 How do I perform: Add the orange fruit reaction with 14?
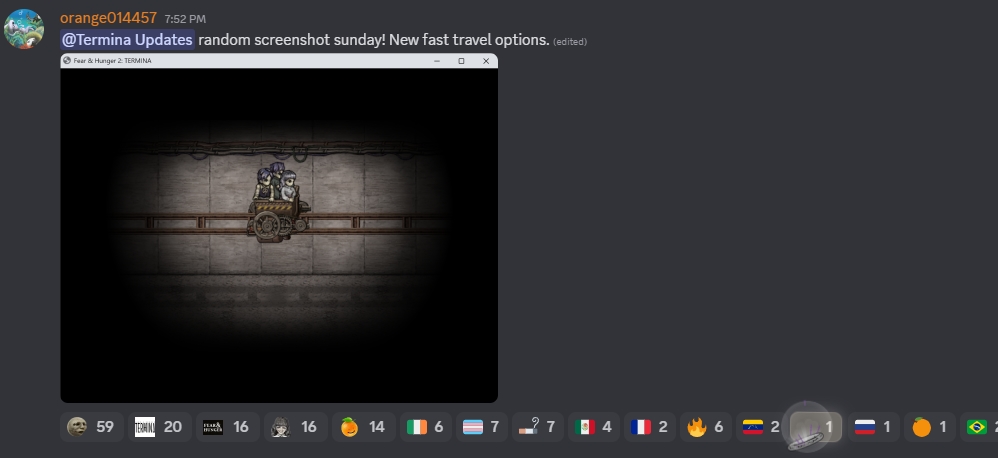[x=363, y=427]
